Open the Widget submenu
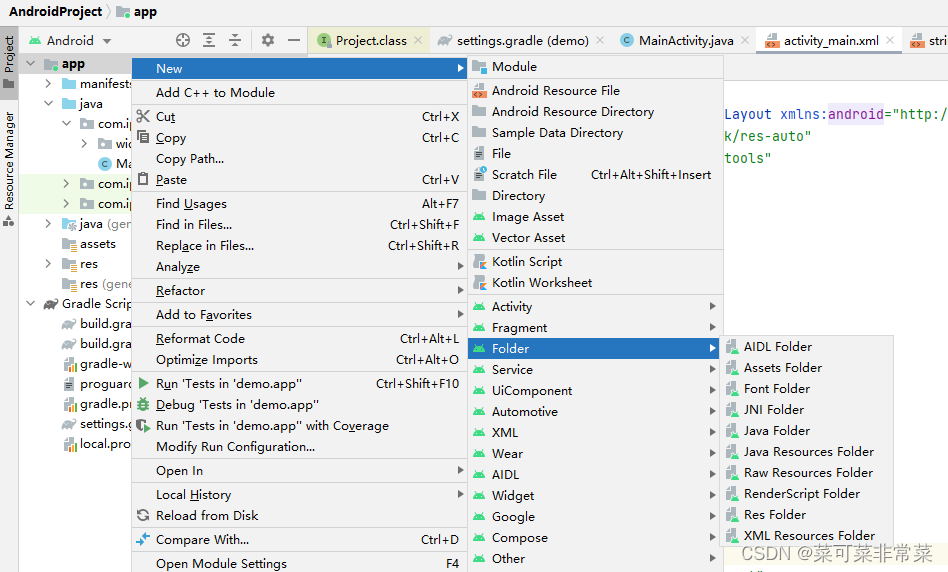This screenshot has height=572, width=948. tap(596, 496)
